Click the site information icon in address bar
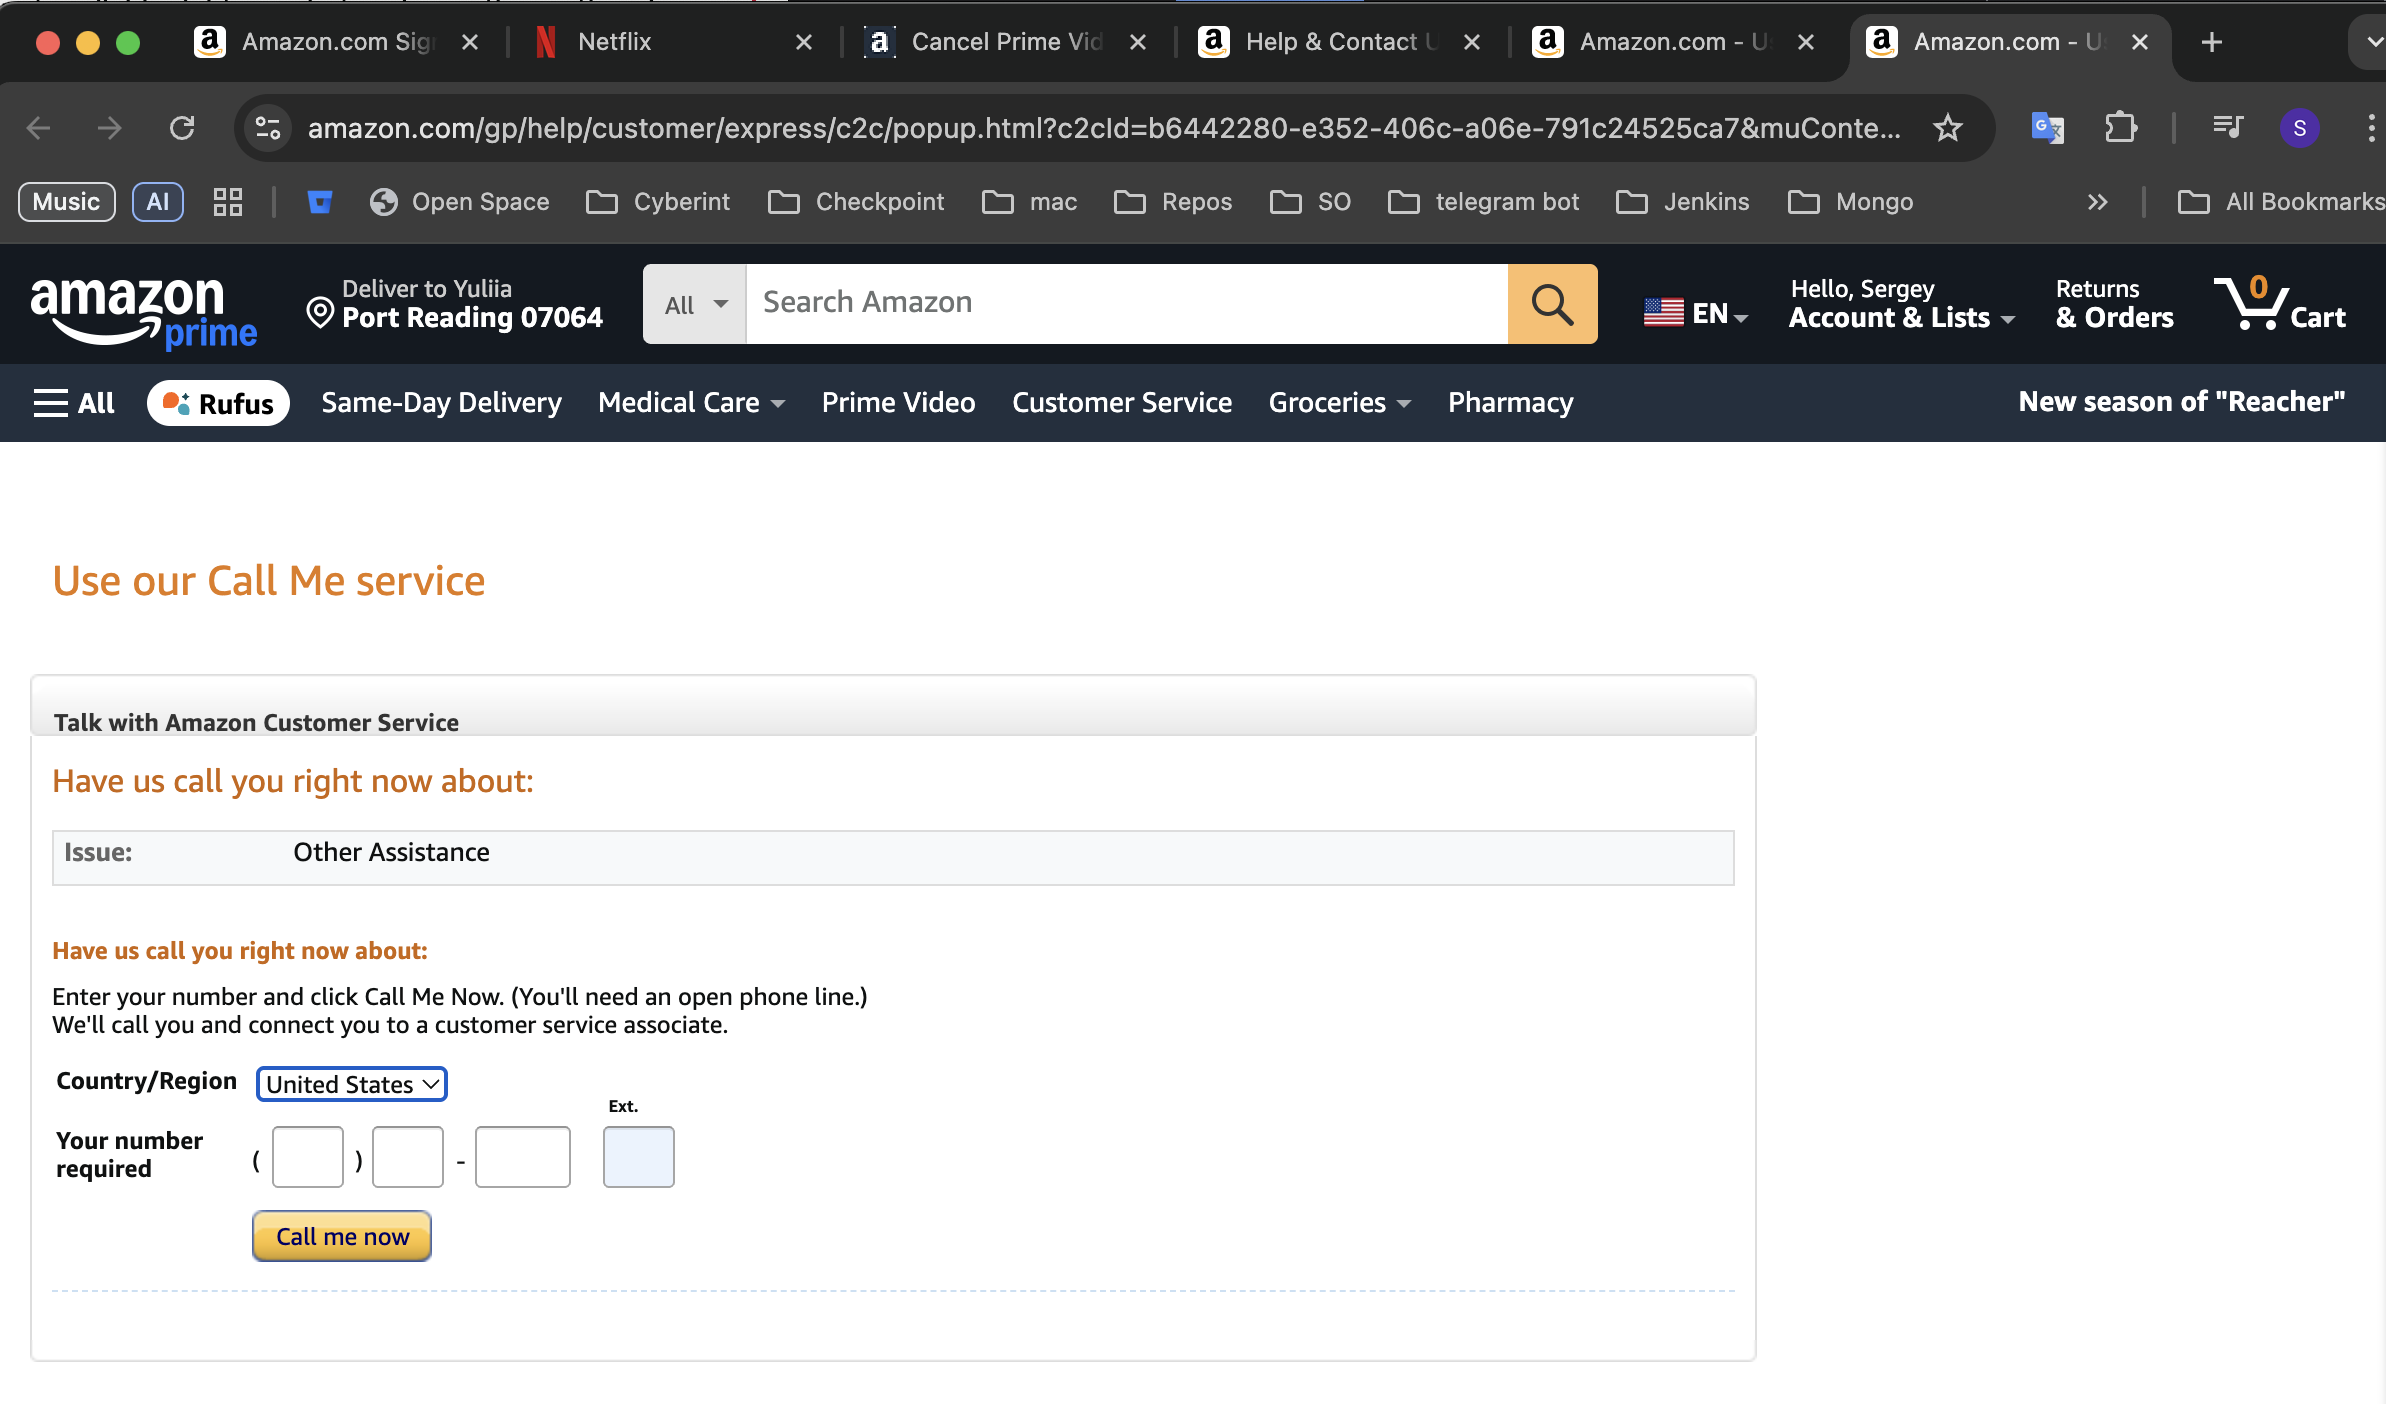 (x=268, y=128)
